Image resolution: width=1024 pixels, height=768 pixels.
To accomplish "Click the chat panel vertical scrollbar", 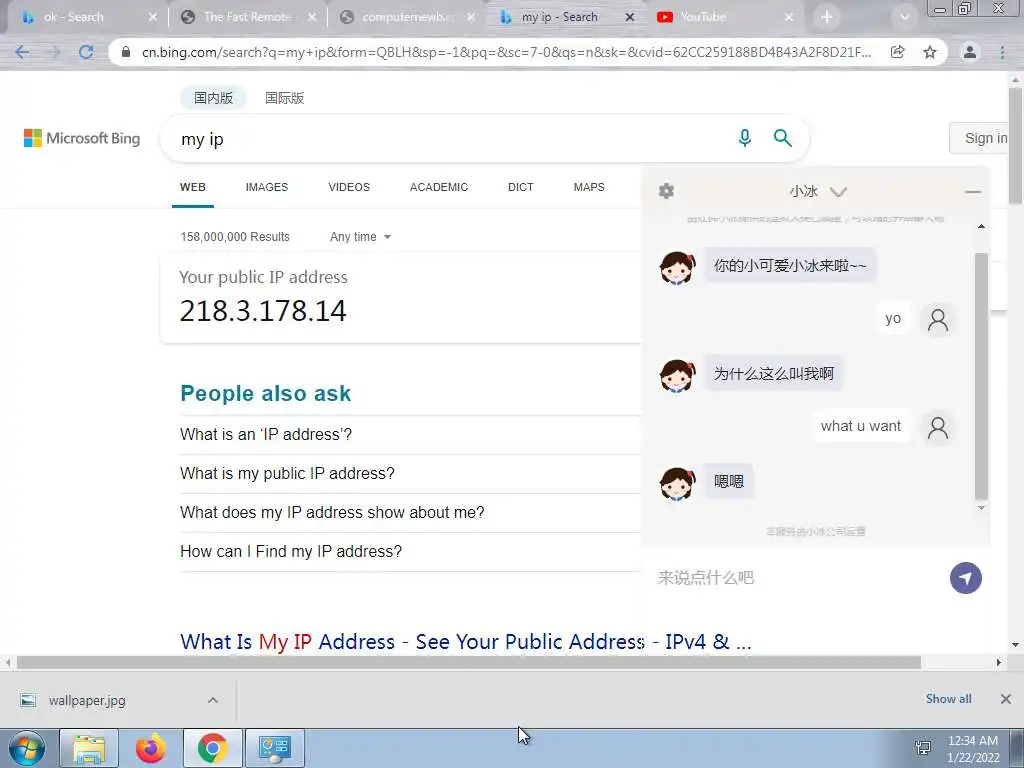I will pyautogui.click(x=981, y=376).
